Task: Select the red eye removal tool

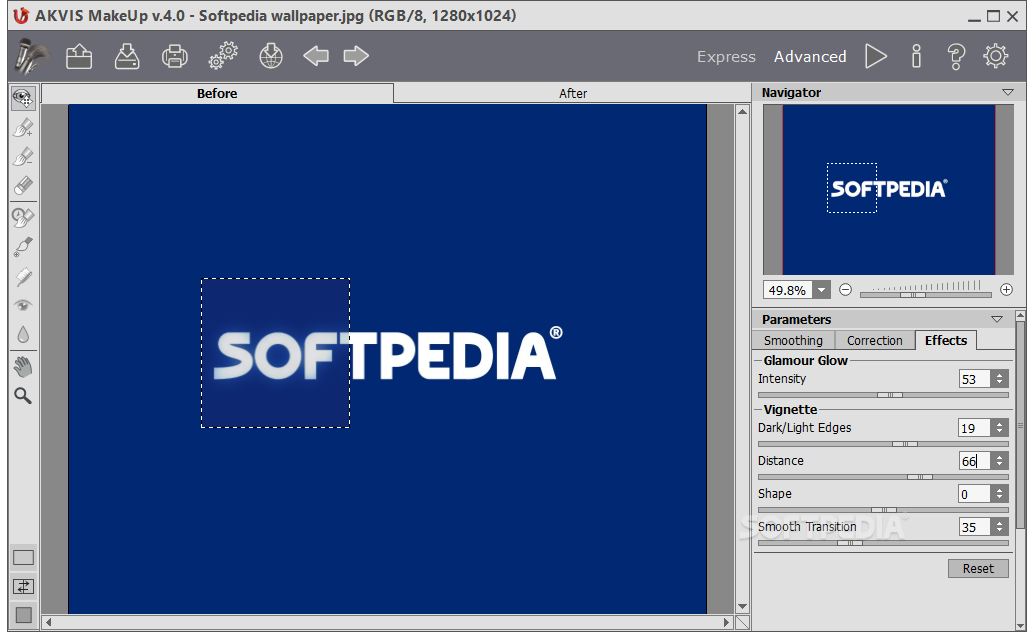Action: point(23,305)
